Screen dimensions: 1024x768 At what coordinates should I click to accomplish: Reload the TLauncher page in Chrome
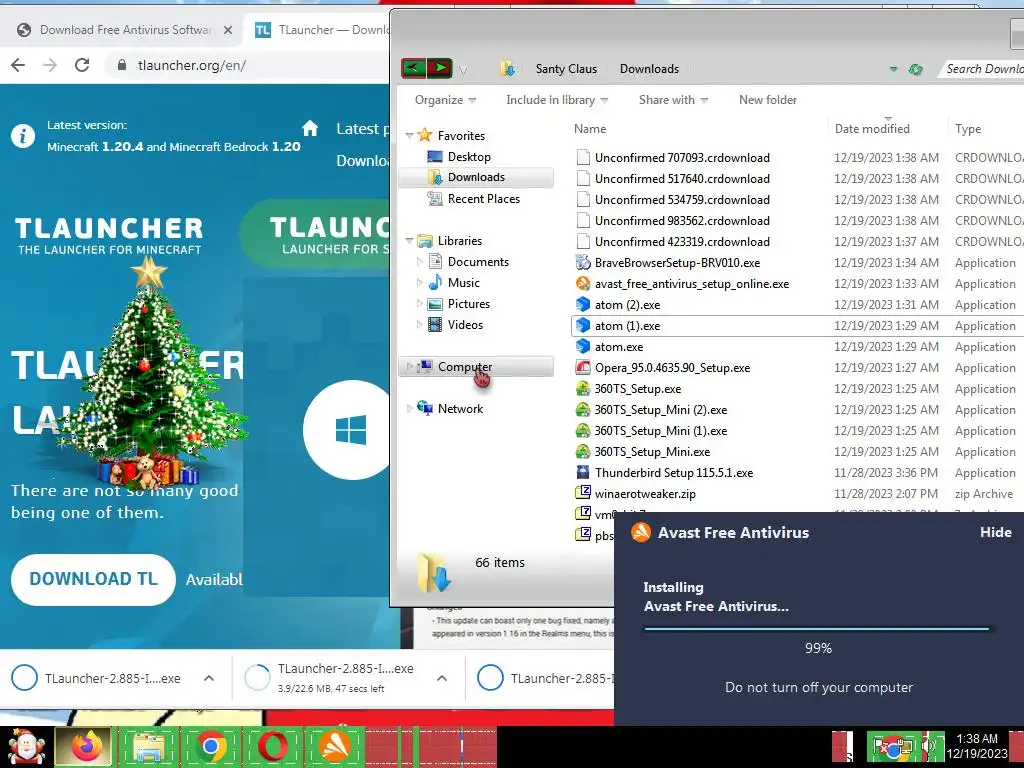click(82, 65)
